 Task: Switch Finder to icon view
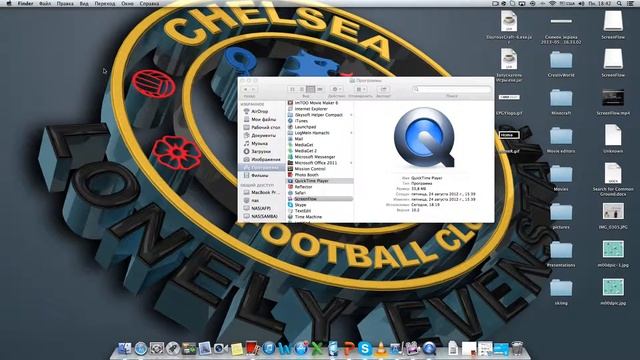pos(292,89)
